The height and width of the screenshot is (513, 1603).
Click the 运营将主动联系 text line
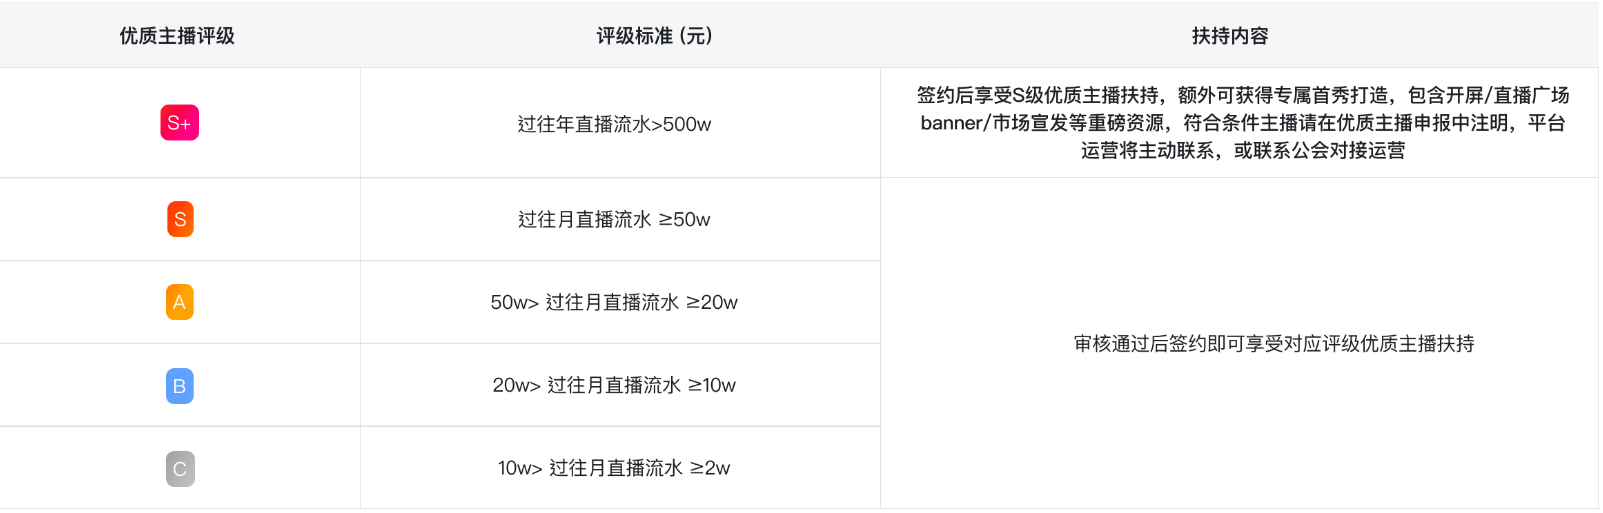(x=1243, y=151)
